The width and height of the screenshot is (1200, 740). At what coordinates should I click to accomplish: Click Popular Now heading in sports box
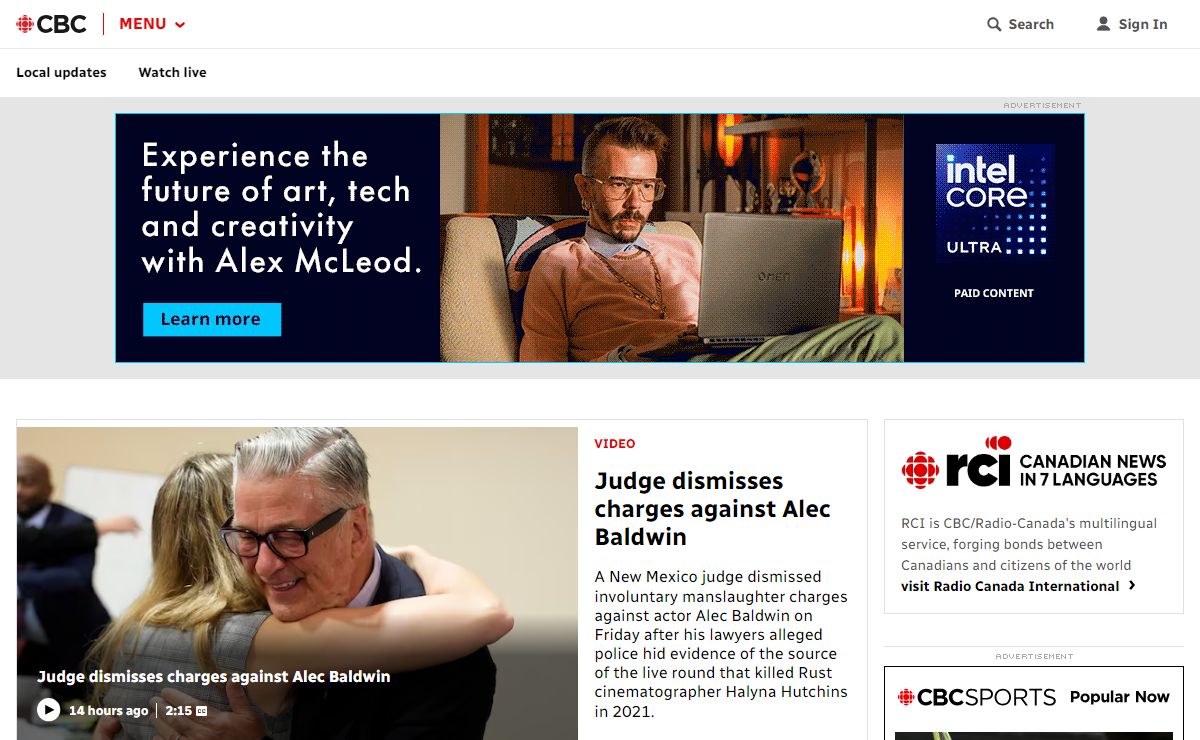pos(1120,697)
